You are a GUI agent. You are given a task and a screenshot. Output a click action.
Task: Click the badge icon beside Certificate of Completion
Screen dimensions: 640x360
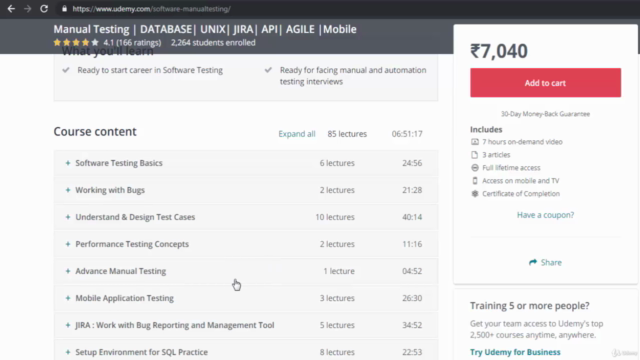pyautogui.click(x=475, y=193)
